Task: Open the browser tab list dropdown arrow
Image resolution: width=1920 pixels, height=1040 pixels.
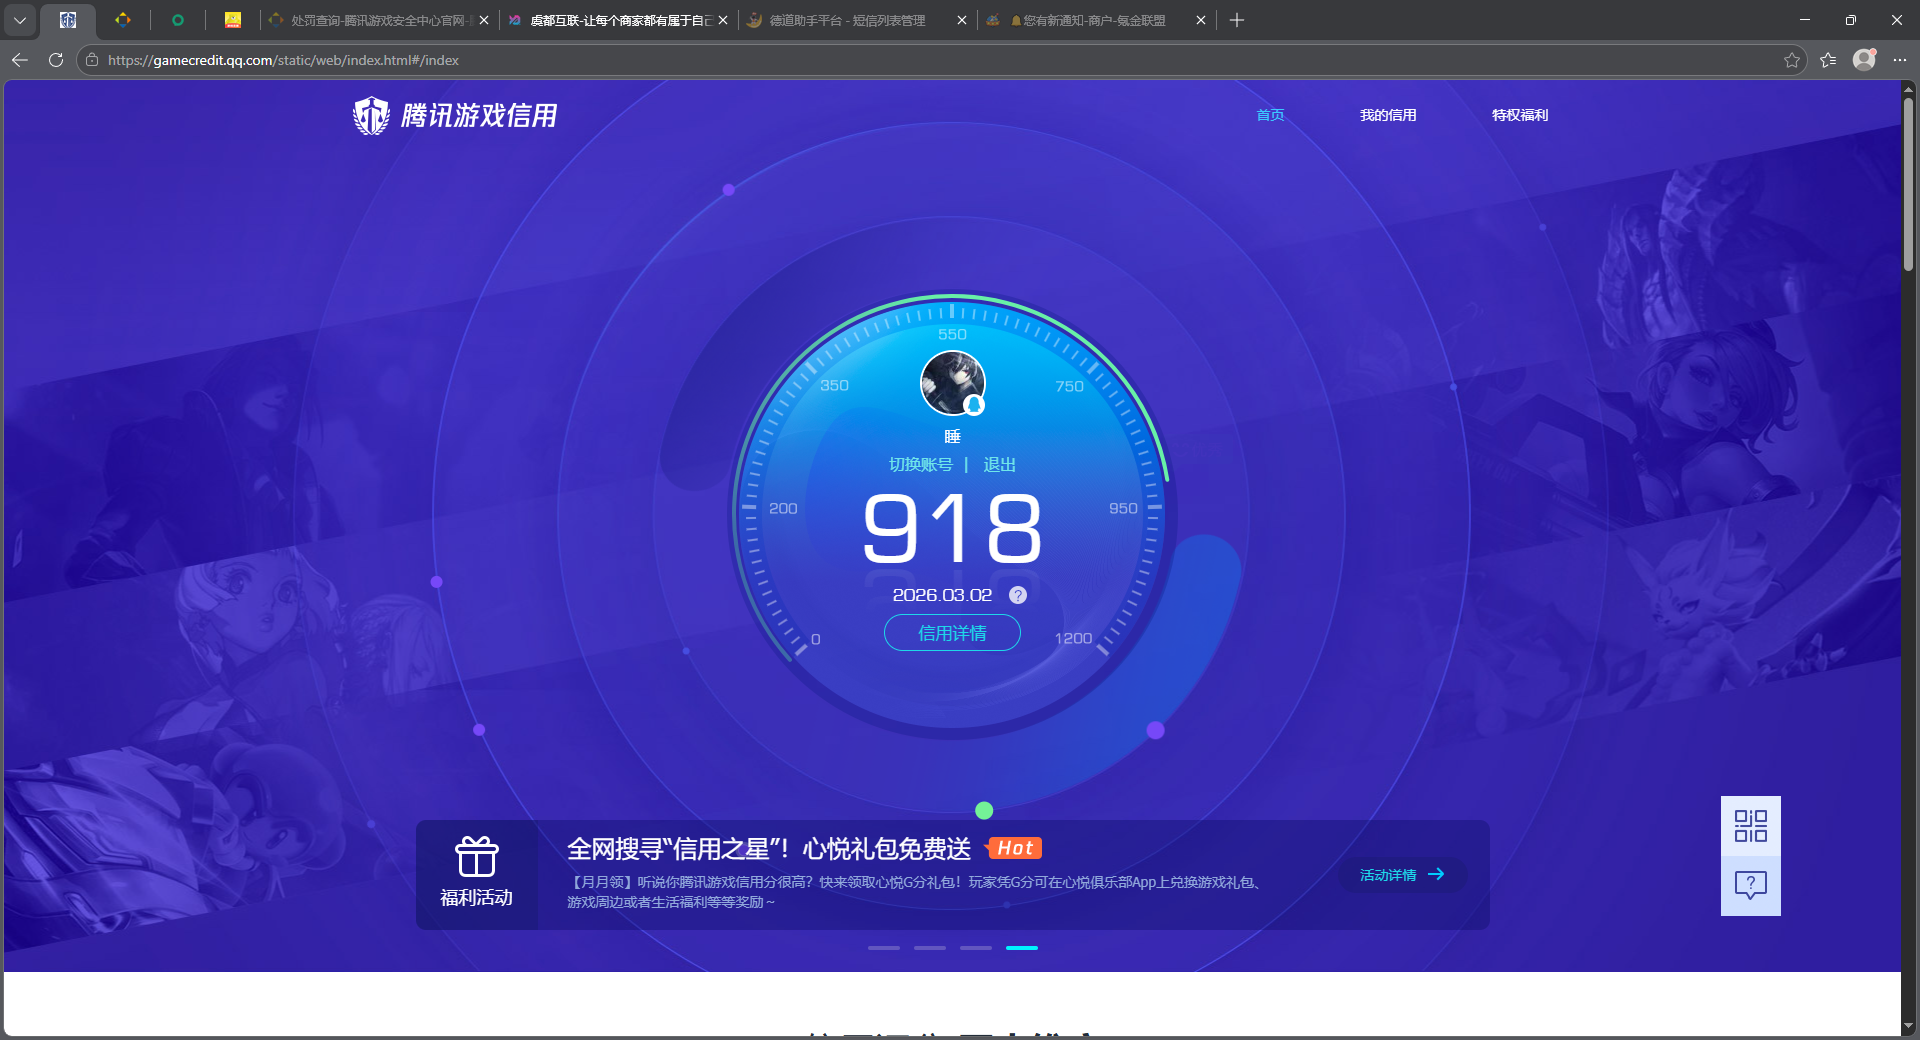Action: [20, 20]
